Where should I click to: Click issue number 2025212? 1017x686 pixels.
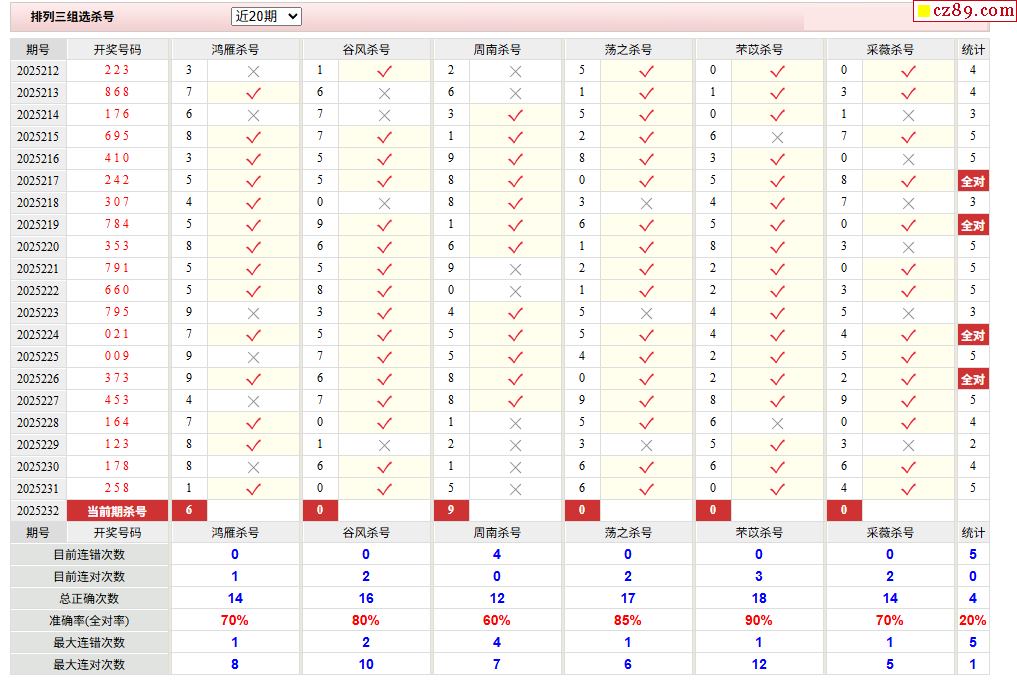pos(38,71)
